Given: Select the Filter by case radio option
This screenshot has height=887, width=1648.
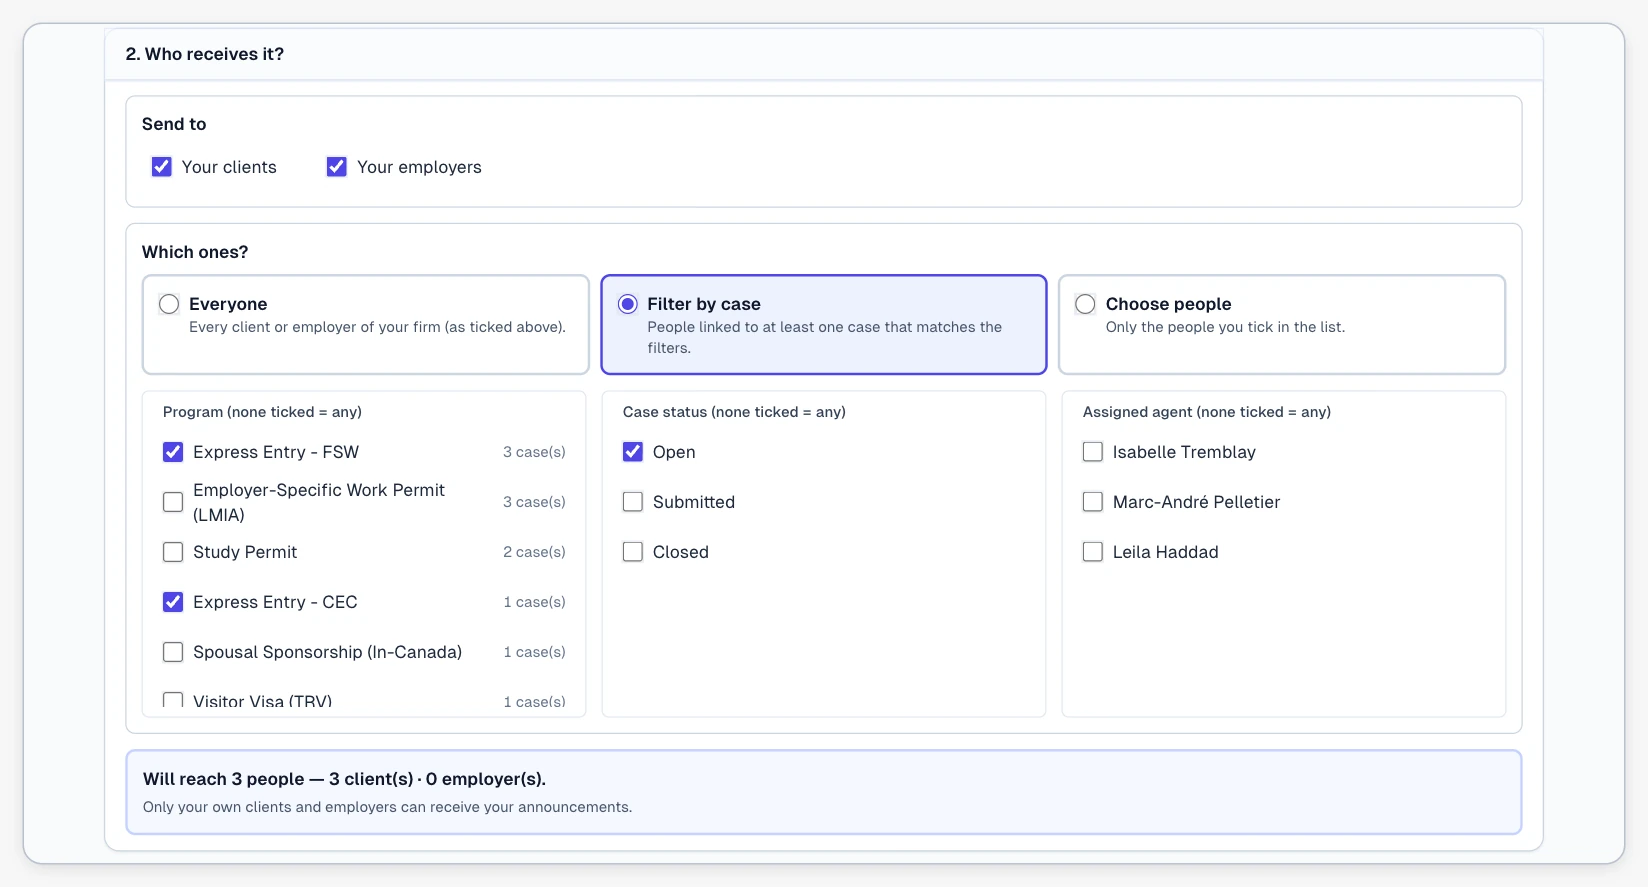Looking at the screenshot, I should pos(628,304).
